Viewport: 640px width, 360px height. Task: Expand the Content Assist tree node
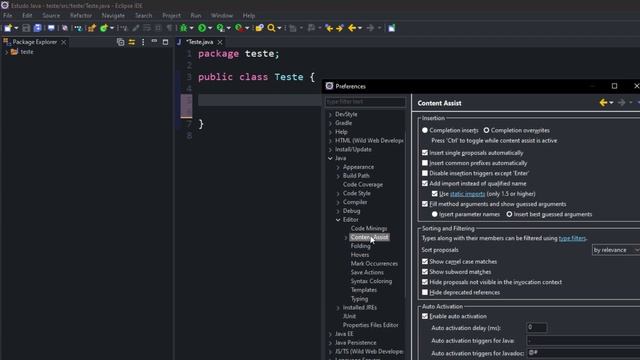(x=346, y=238)
